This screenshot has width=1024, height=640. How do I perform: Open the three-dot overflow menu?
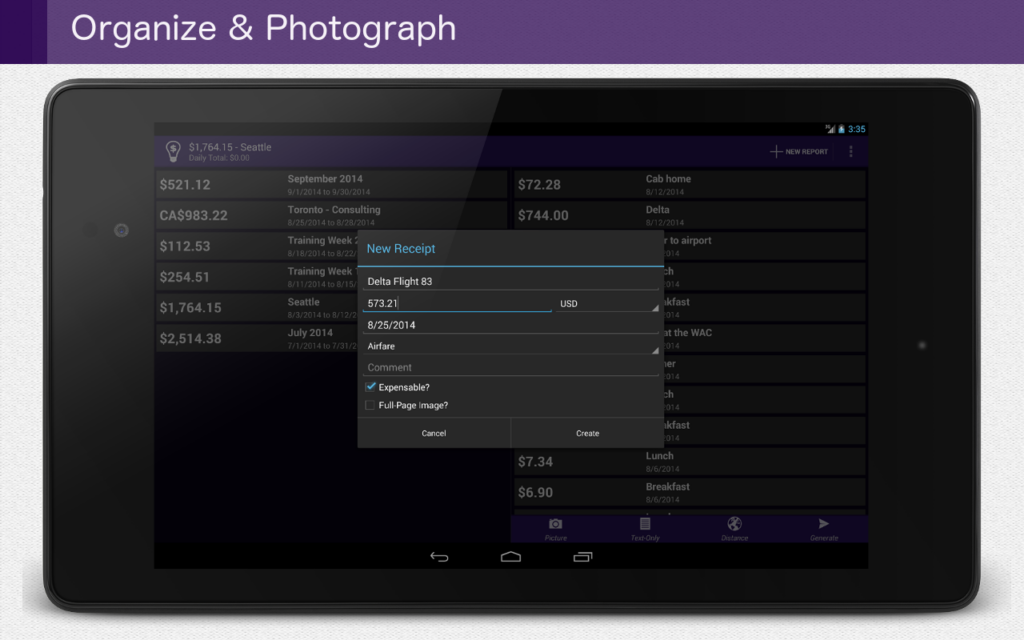[850, 152]
